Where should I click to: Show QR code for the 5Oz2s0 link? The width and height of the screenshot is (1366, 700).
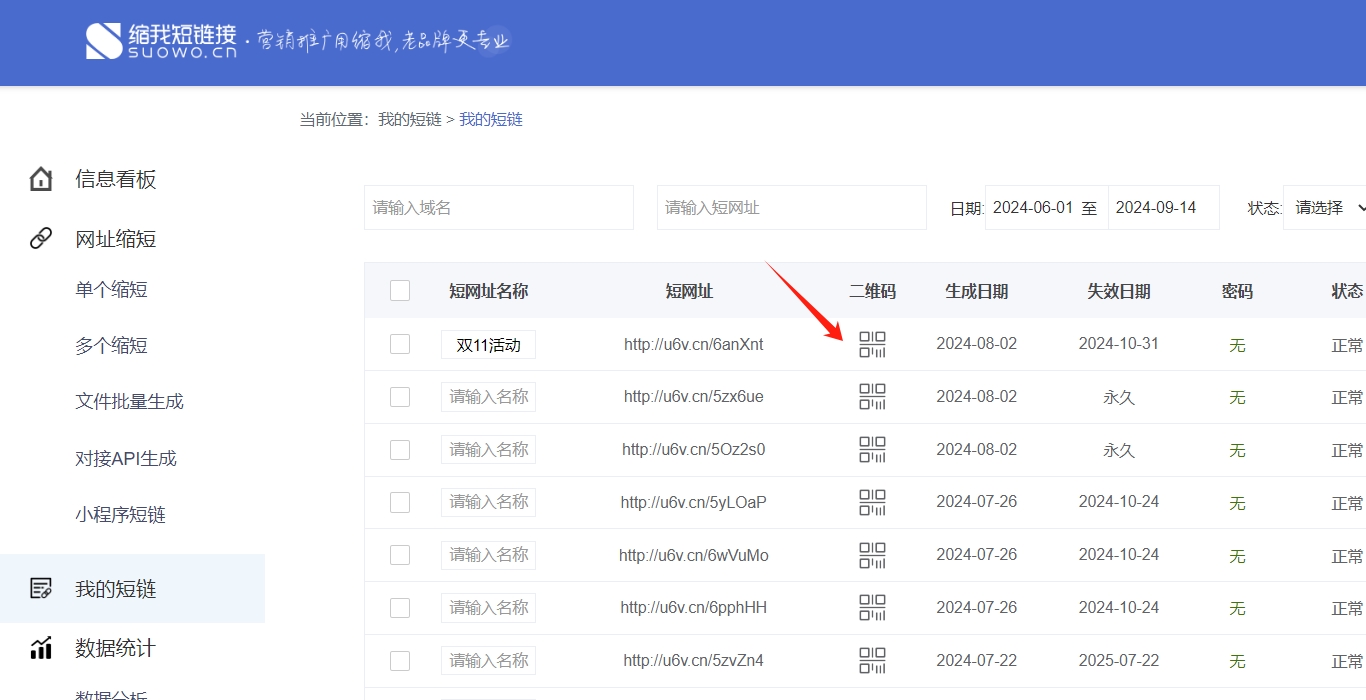[x=872, y=450]
